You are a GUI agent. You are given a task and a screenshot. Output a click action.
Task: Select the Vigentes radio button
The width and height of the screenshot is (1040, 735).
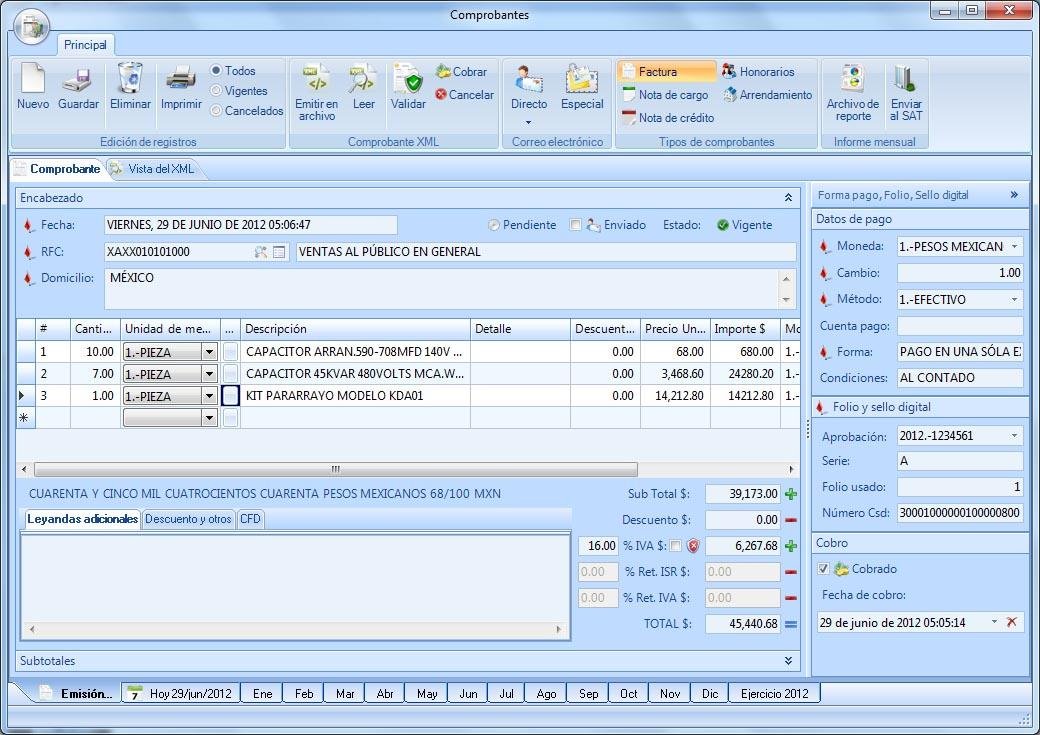[216, 91]
